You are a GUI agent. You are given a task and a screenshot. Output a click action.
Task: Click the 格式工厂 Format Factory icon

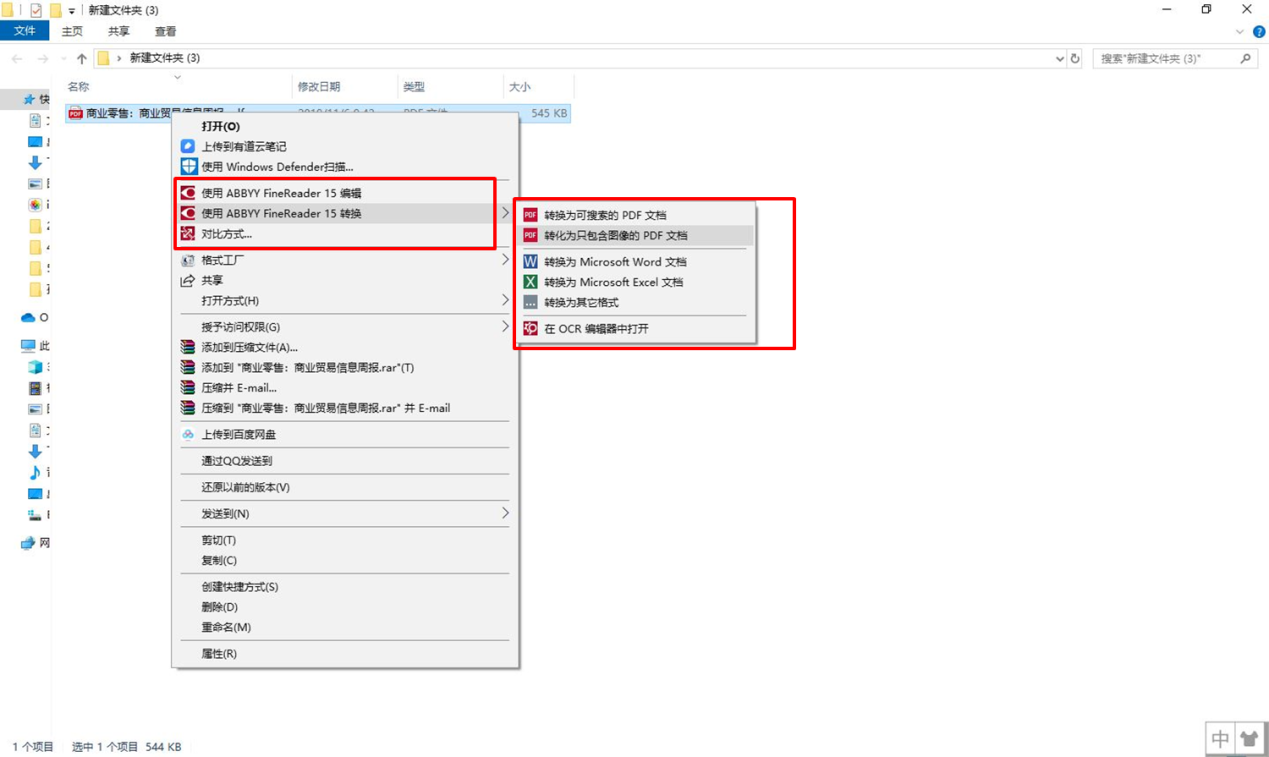(x=188, y=260)
